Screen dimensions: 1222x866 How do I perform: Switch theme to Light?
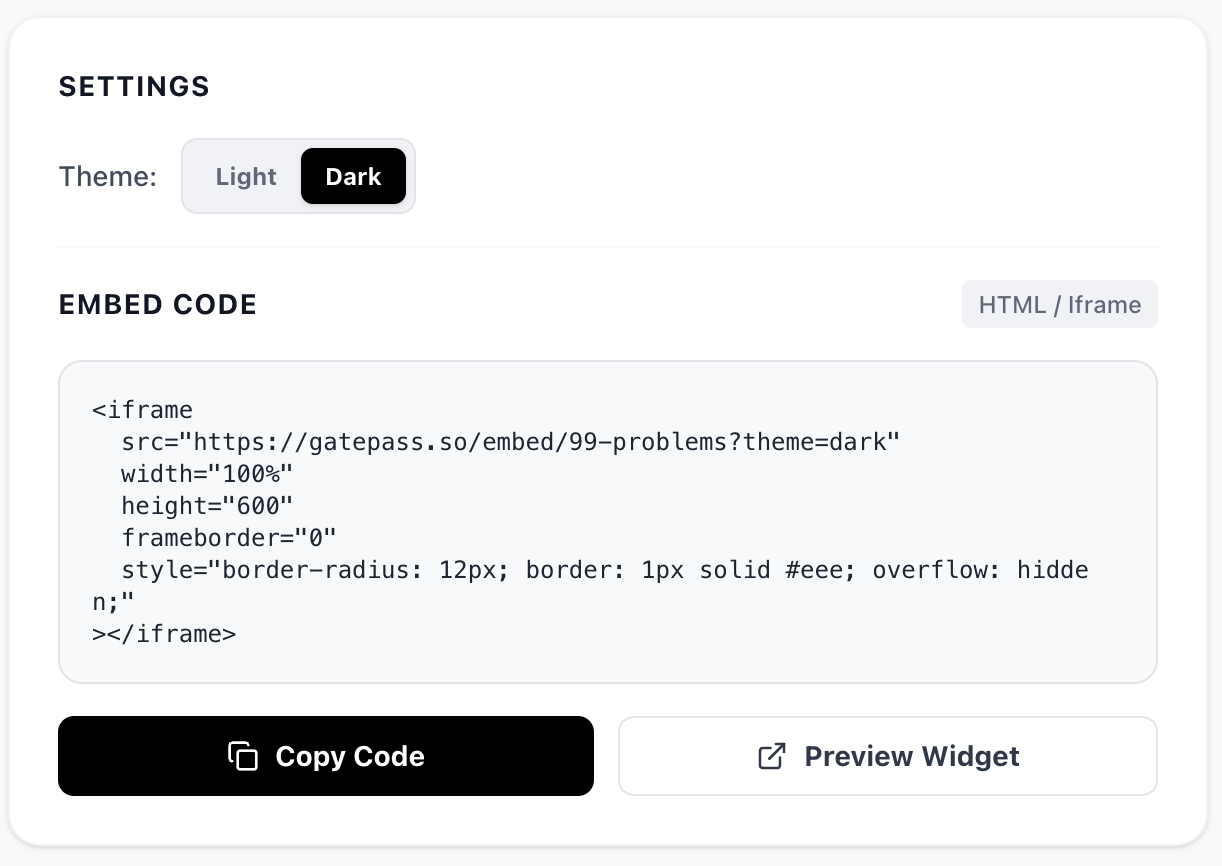tap(246, 177)
